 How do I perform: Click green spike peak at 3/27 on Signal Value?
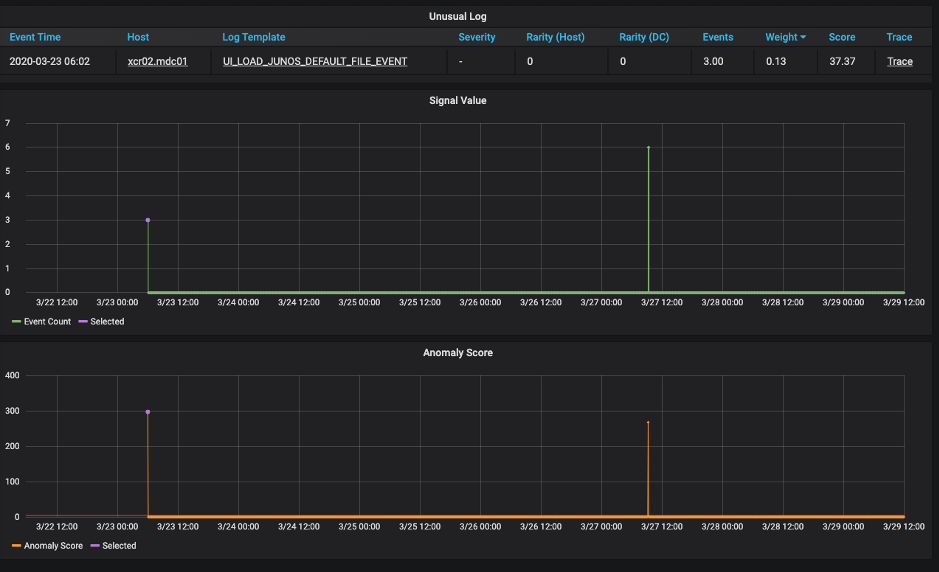(649, 147)
